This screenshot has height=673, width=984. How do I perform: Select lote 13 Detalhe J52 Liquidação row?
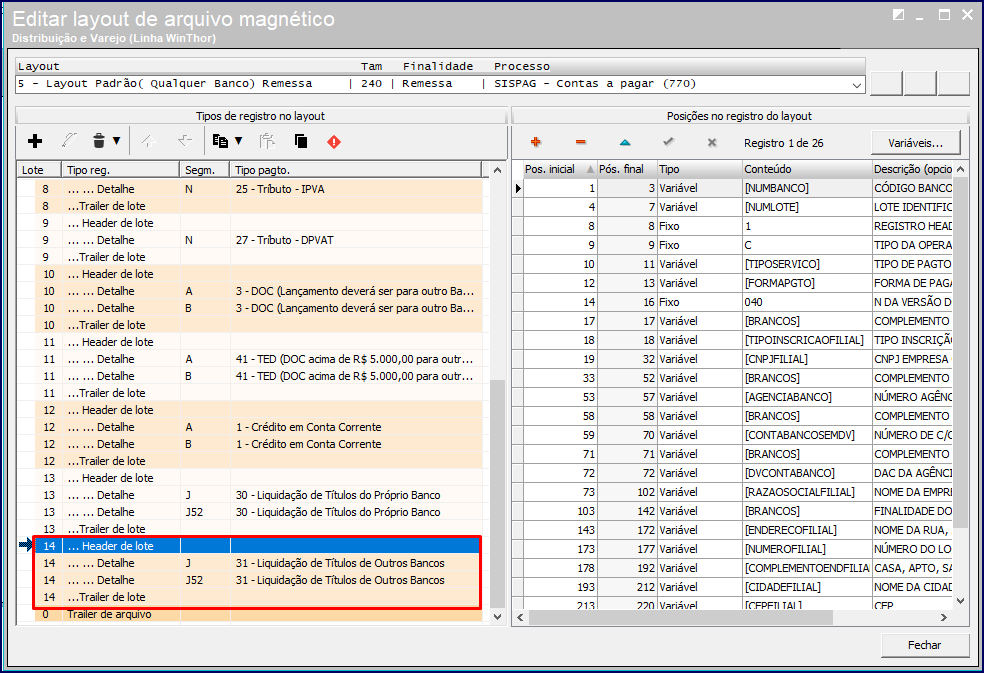click(x=259, y=512)
